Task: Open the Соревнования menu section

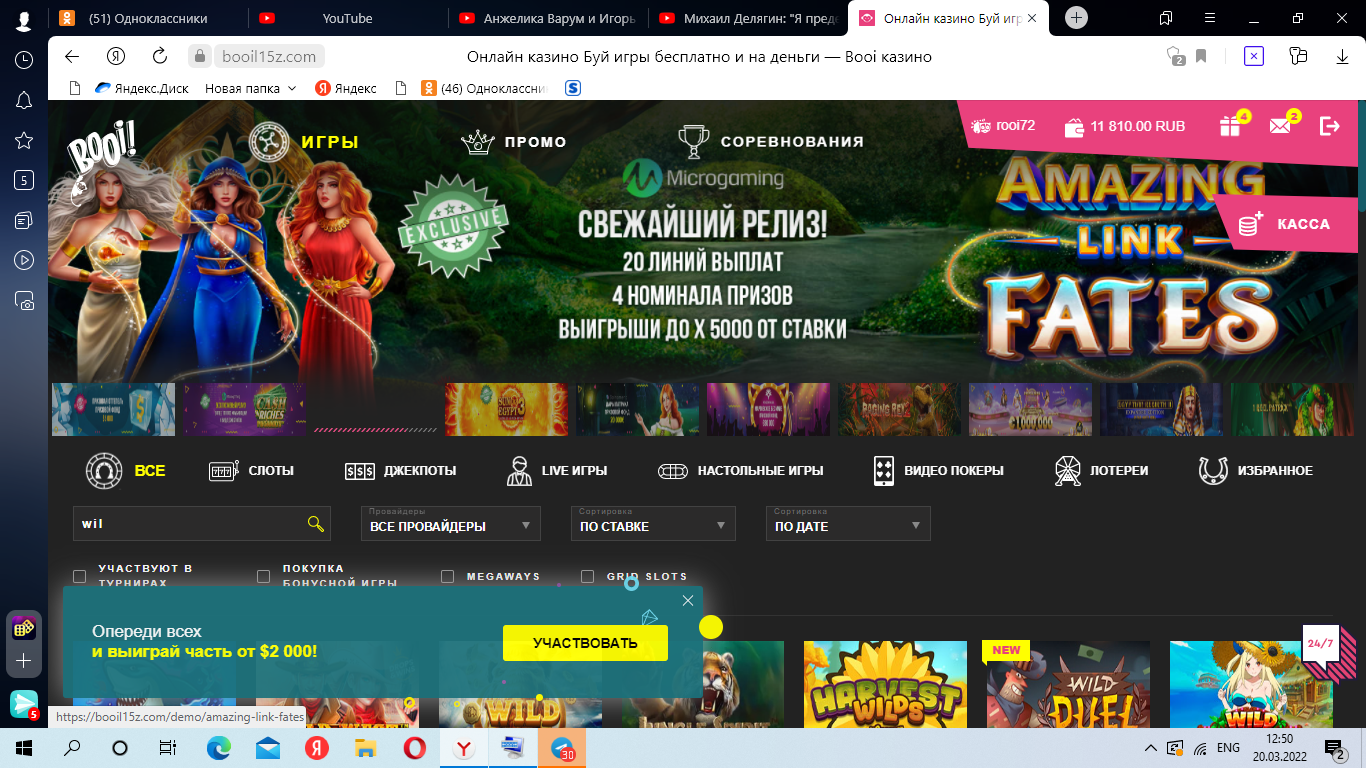Action: 770,142
